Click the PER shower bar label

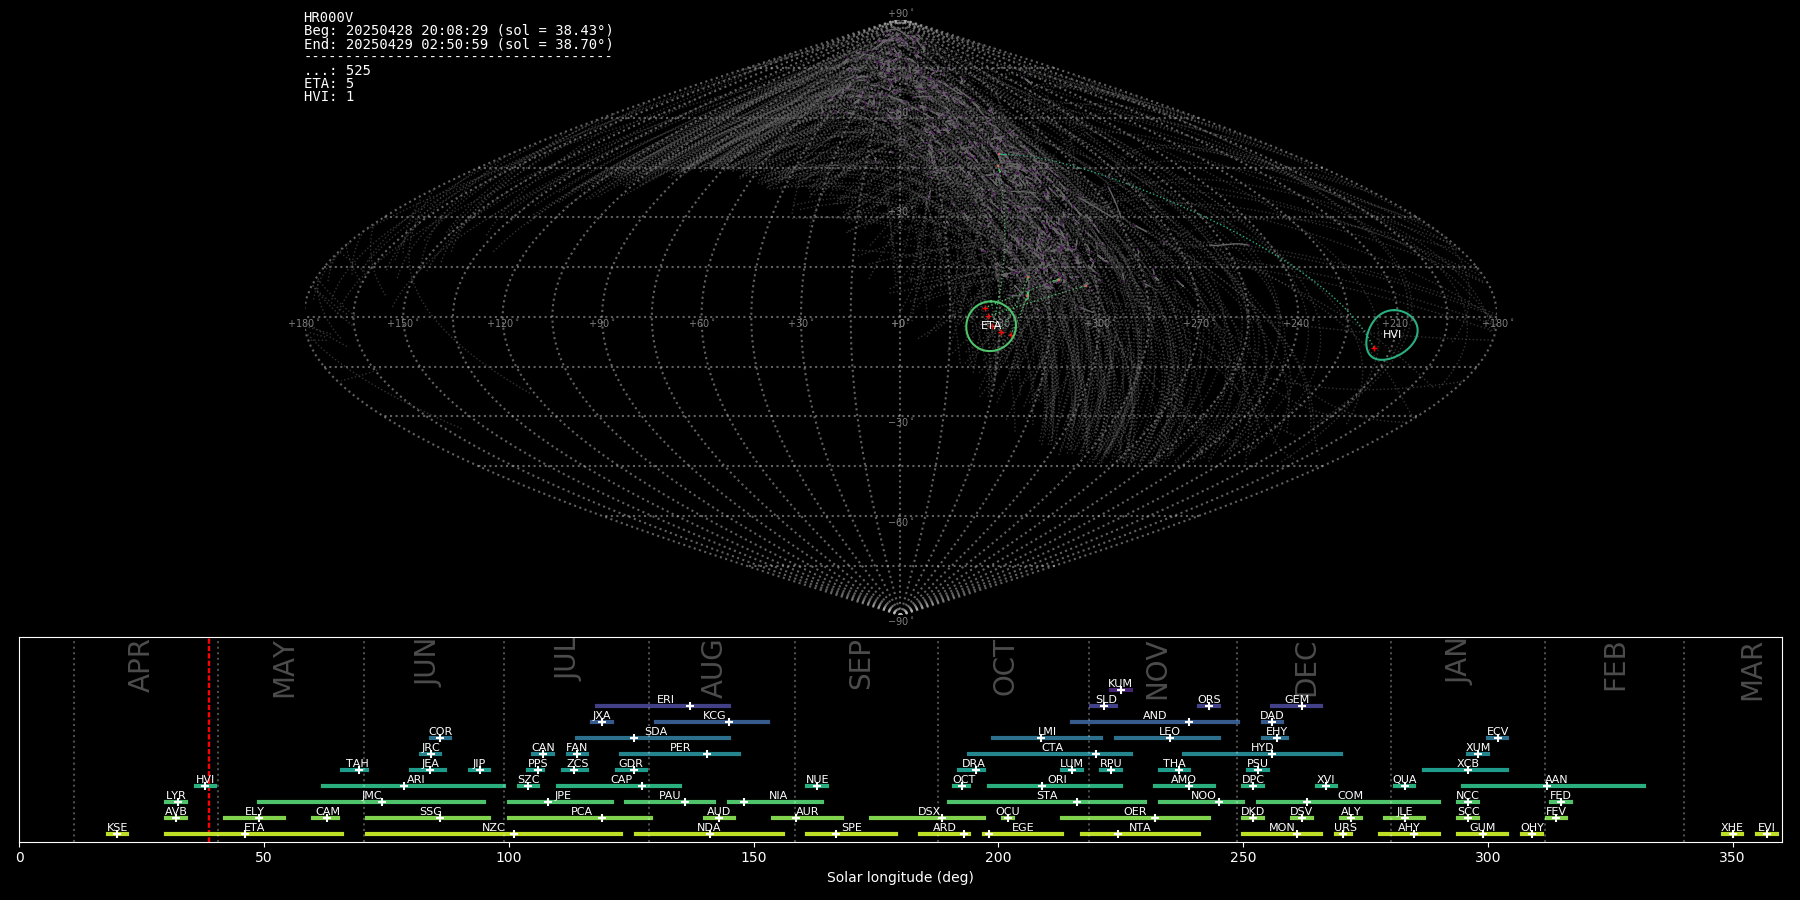pos(680,748)
